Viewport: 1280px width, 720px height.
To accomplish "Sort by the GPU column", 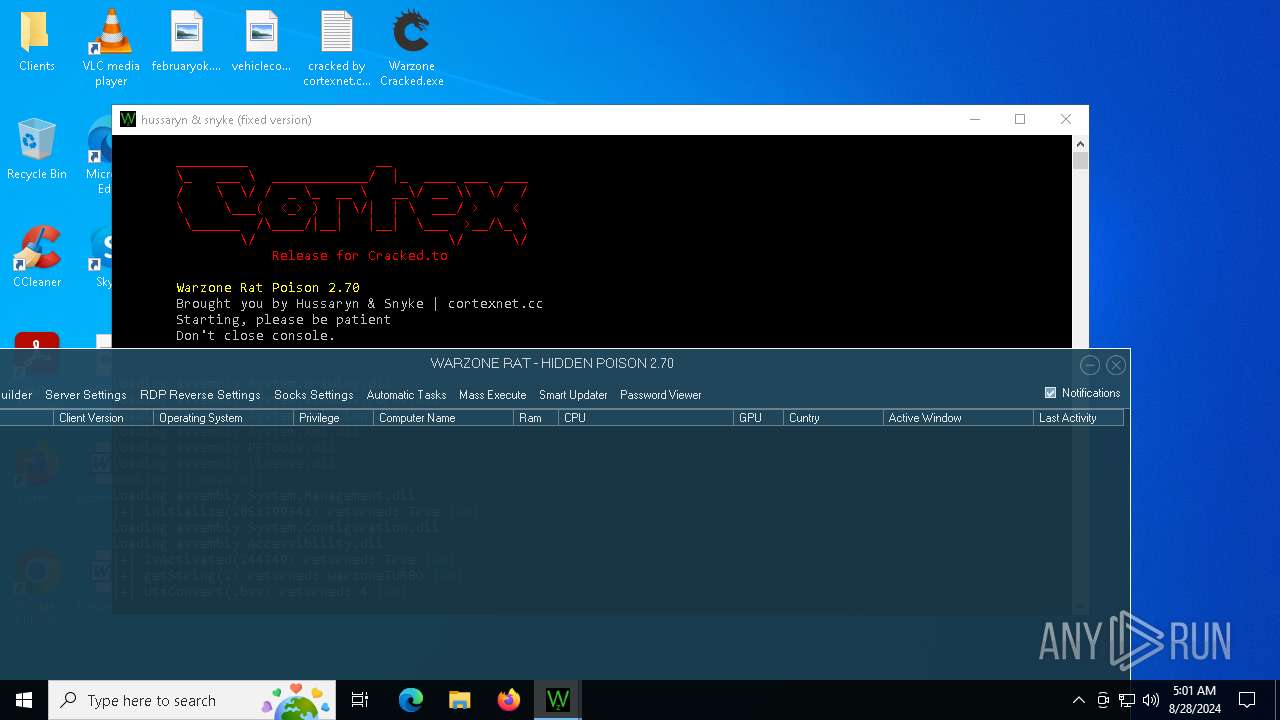I will (758, 418).
